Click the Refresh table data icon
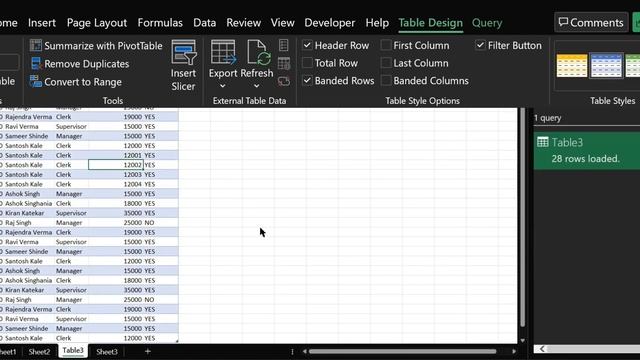Image resolution: width=640 pixels, height=360 pixels. click(259, 52)
